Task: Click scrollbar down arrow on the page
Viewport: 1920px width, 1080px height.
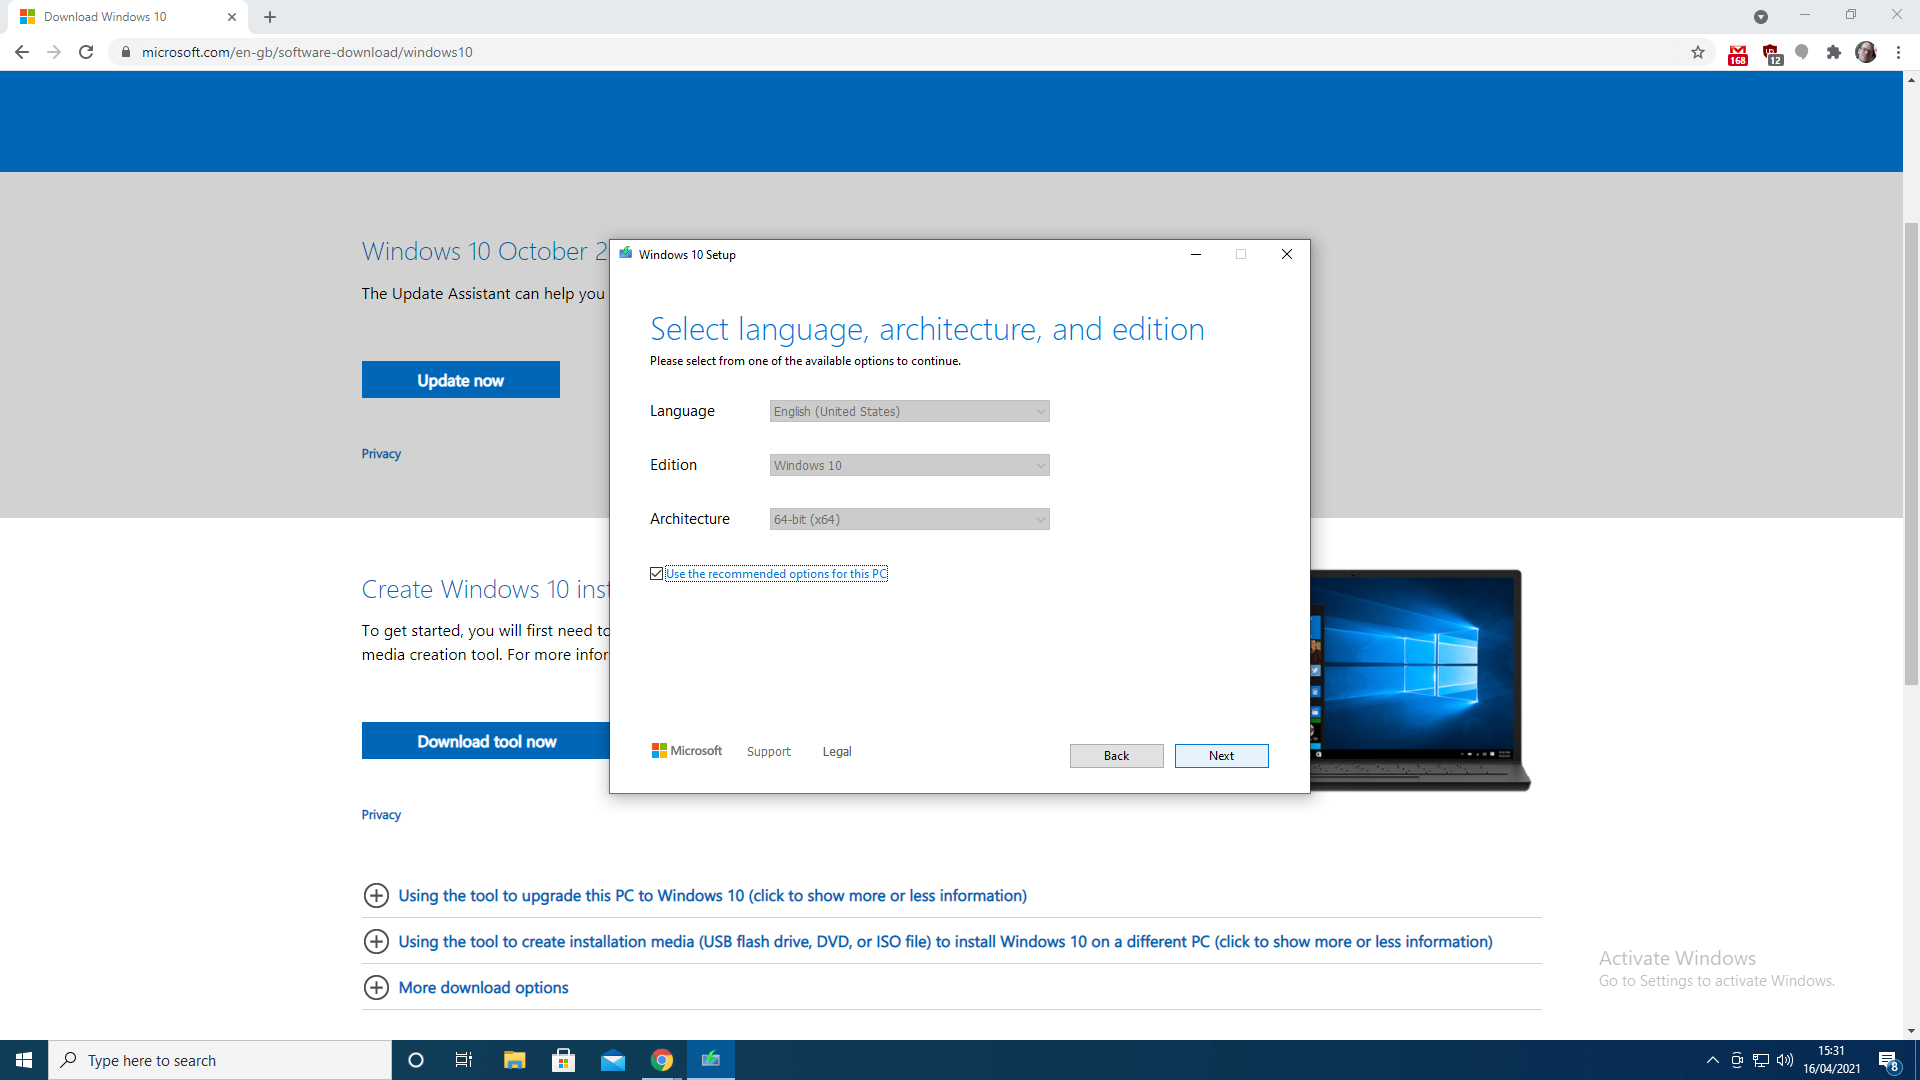Action: coord(1911,1031)
